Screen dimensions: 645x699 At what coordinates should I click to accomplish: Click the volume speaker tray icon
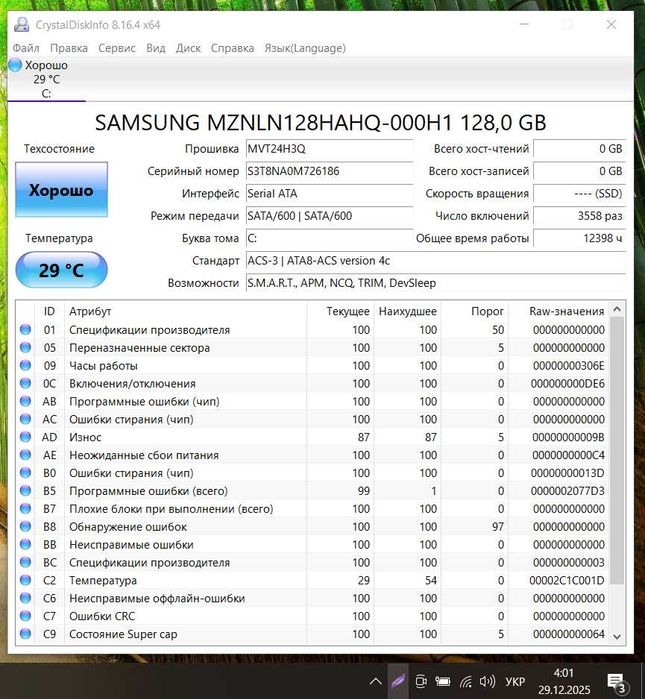pos(487,681)
